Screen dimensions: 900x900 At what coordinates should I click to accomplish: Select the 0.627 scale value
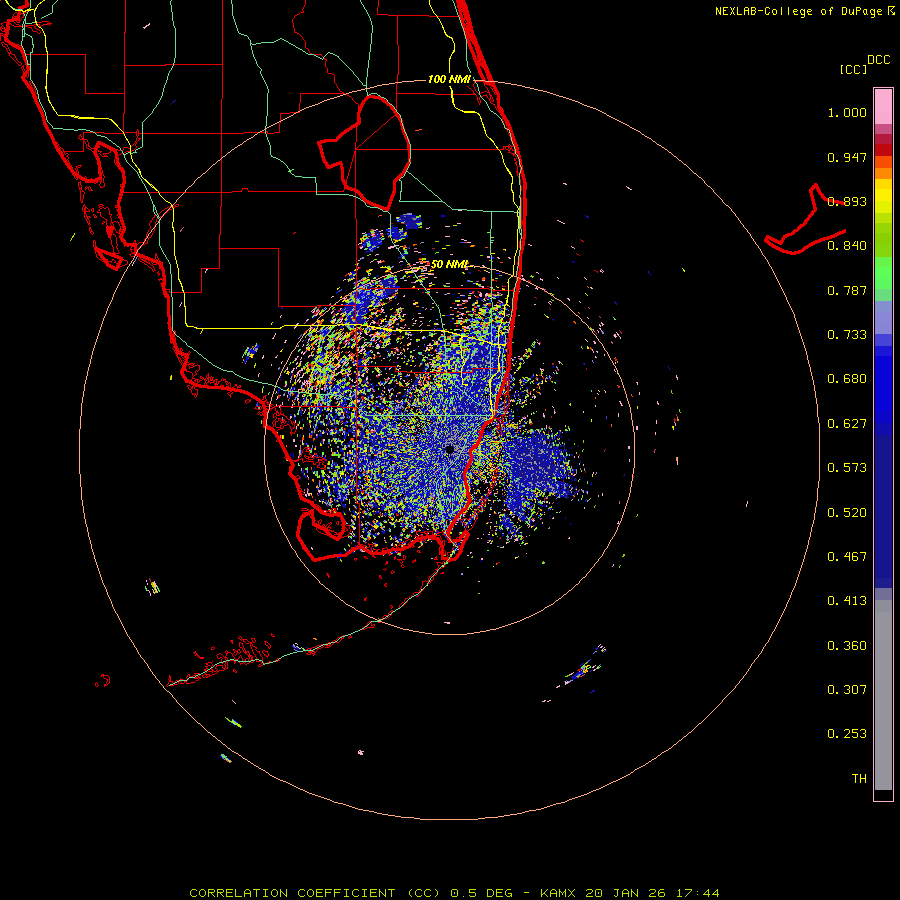(847, 424)
